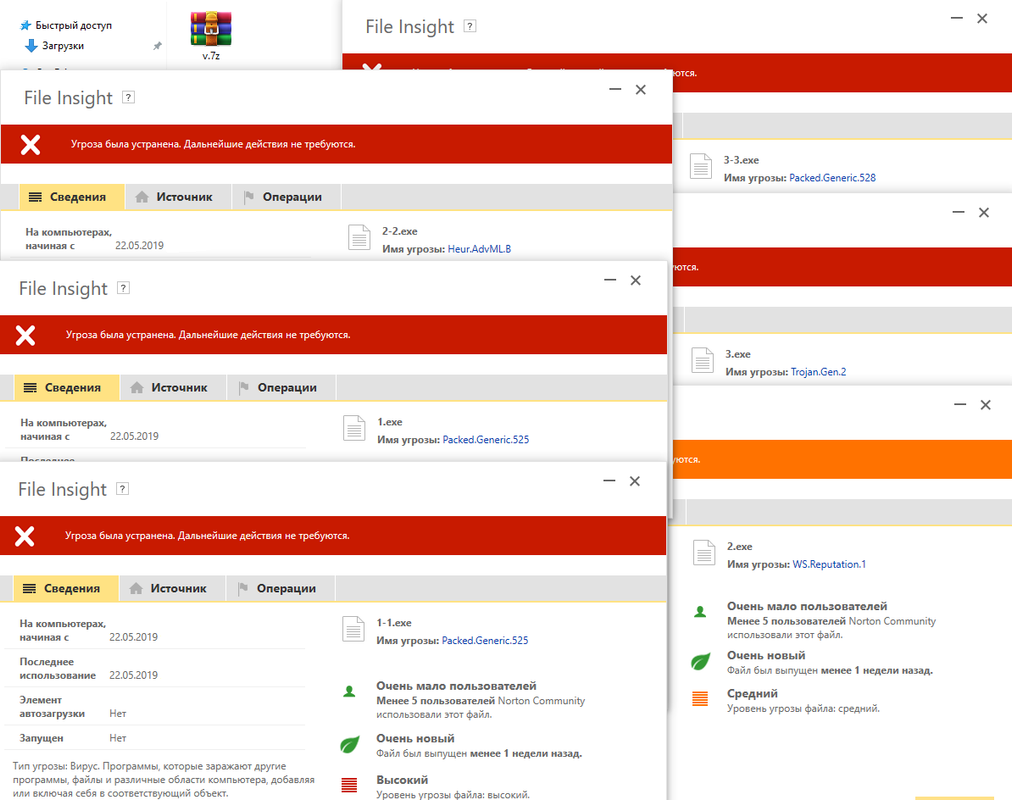Click pin icon next to Загрузки

(x=157, y=46)
